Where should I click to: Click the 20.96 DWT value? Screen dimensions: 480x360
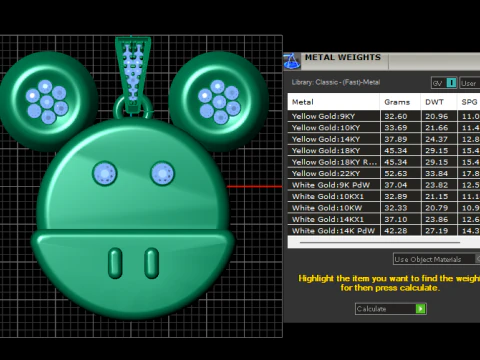coord(436,116)
